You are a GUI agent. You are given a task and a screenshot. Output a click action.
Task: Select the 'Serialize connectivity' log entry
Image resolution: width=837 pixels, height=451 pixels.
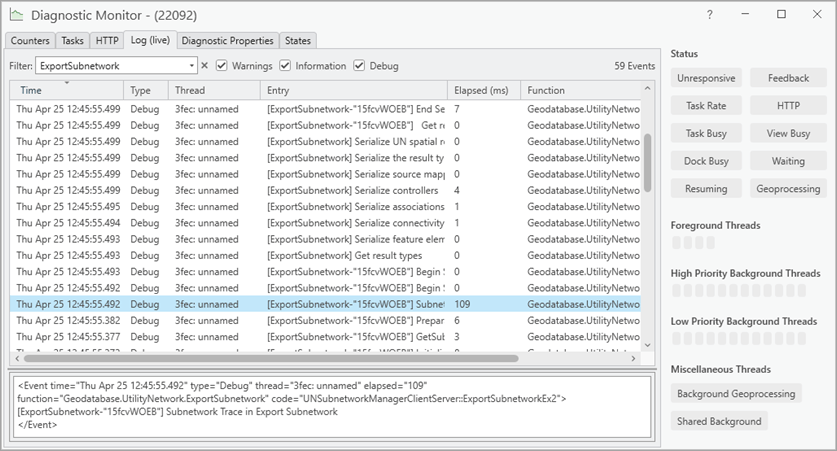tap(325, 223)
